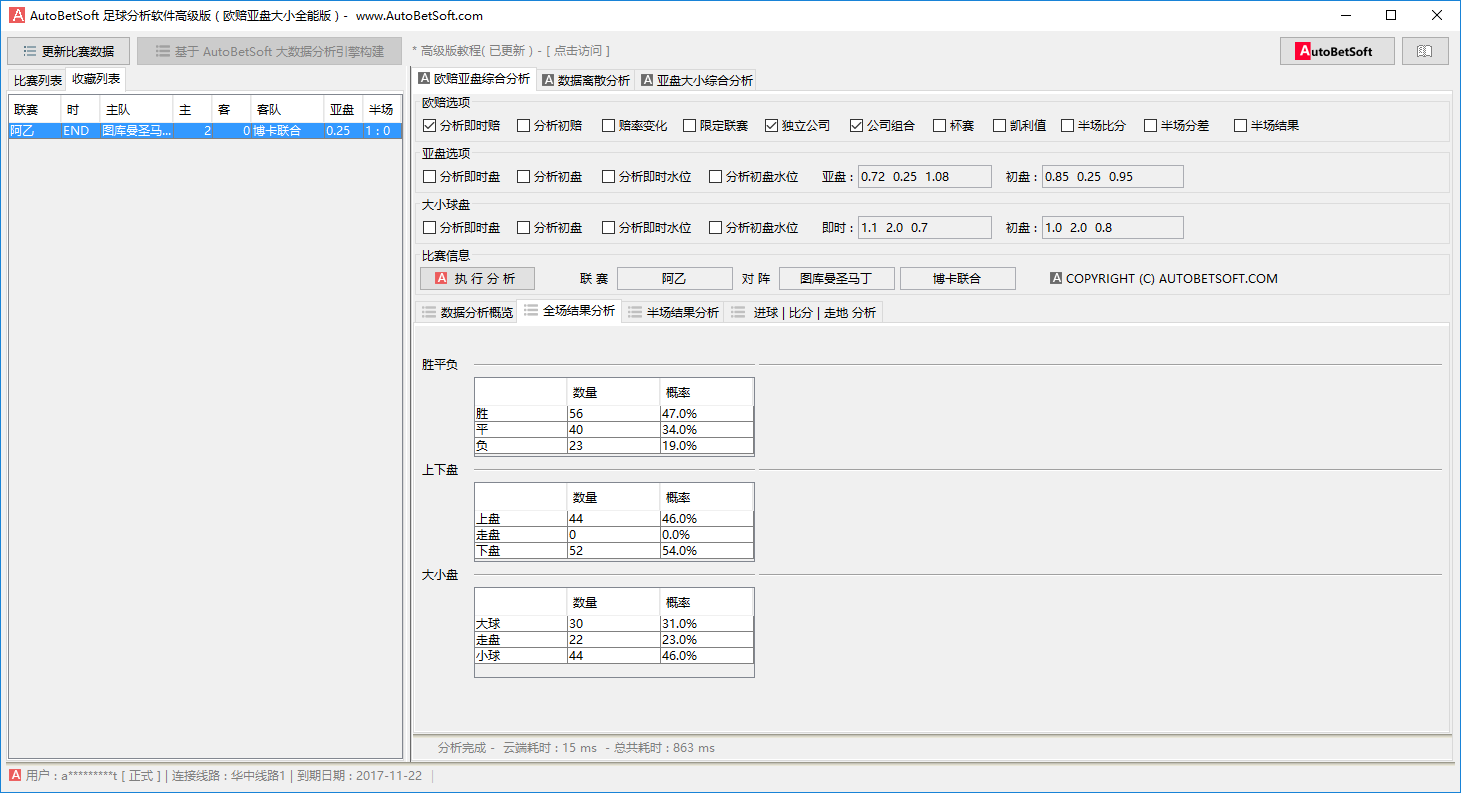Click the 更新比赛数据 button
Viewport: 1461px width, 793px height.
68,51
